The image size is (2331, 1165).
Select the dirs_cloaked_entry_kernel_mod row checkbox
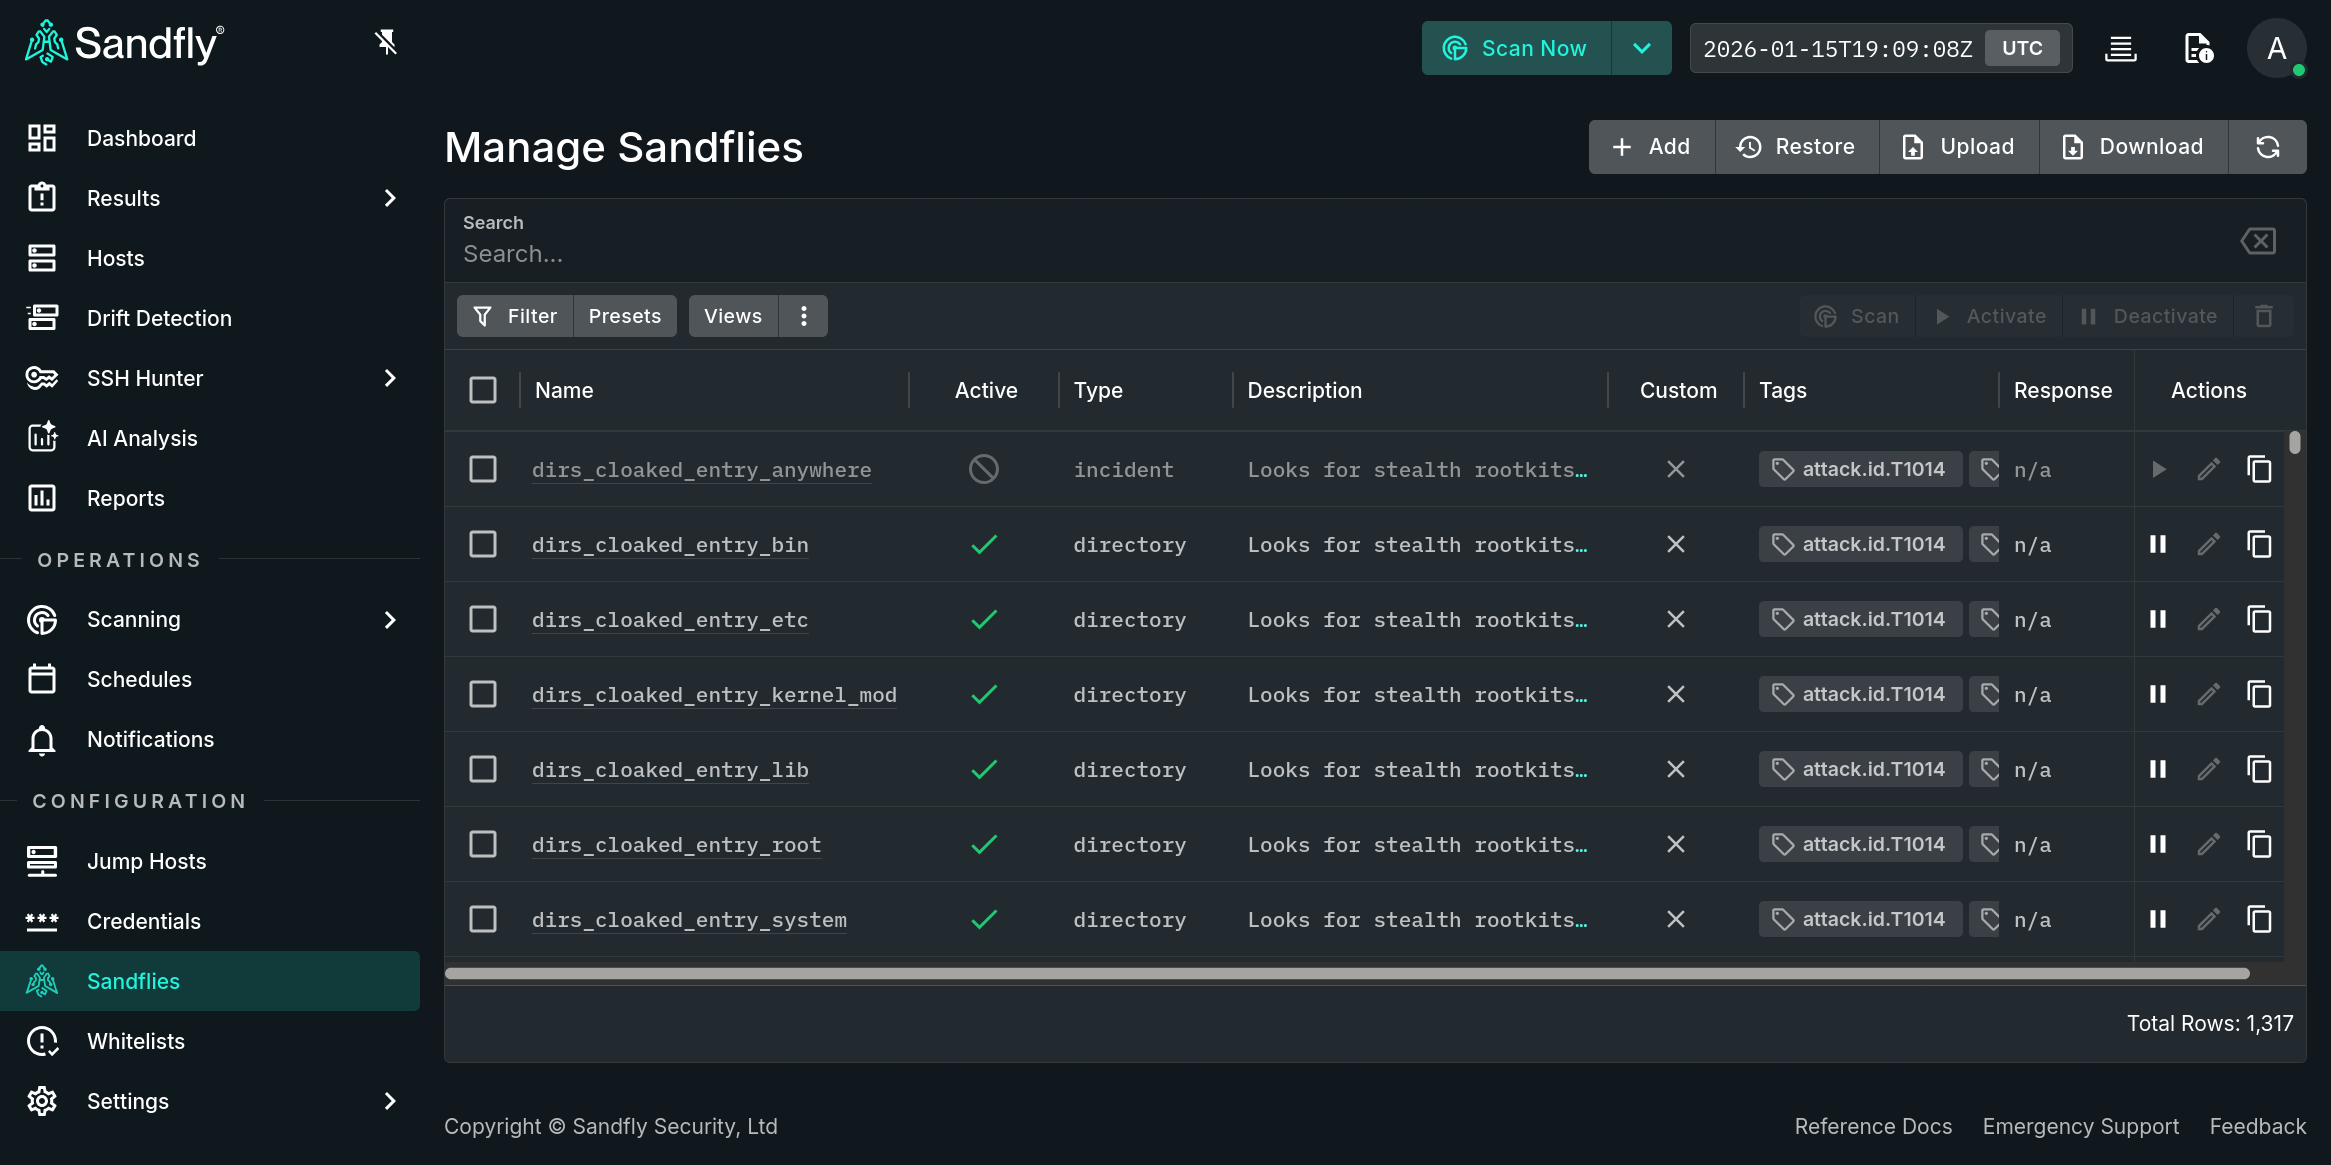click(483, 694)
